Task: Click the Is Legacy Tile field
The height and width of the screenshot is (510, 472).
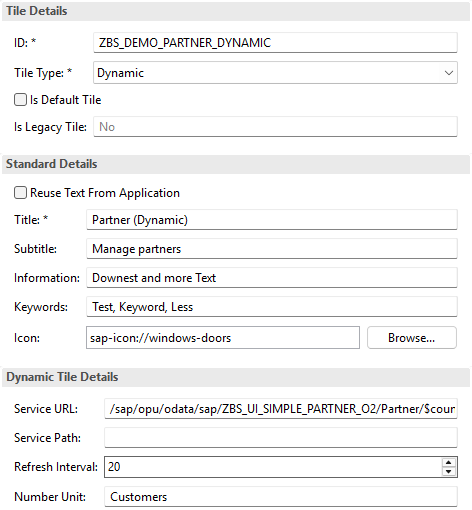Action: click(275, 127)
